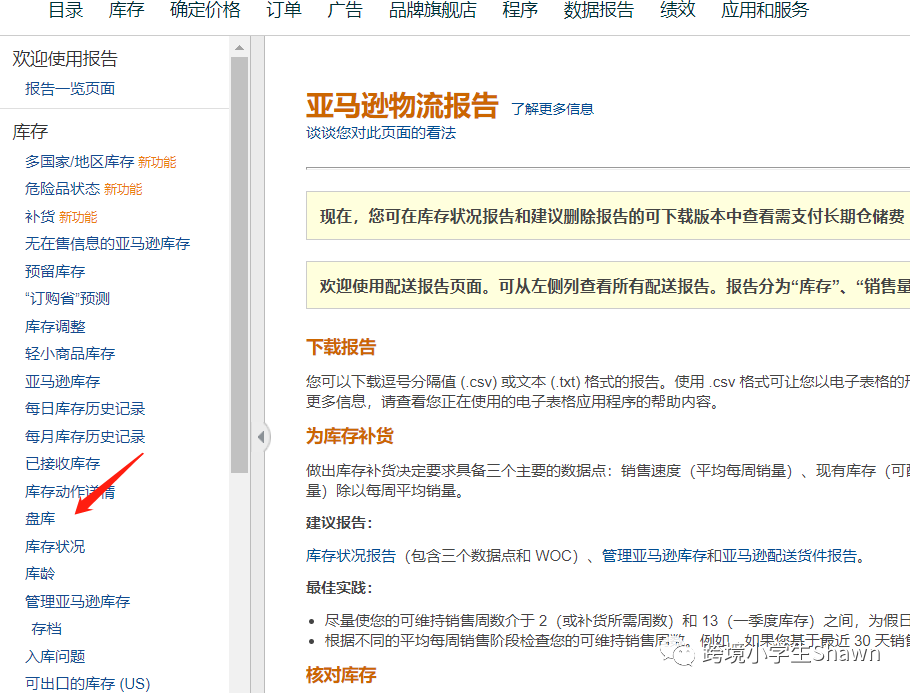Open the 轻小商品库存 report

70,353
